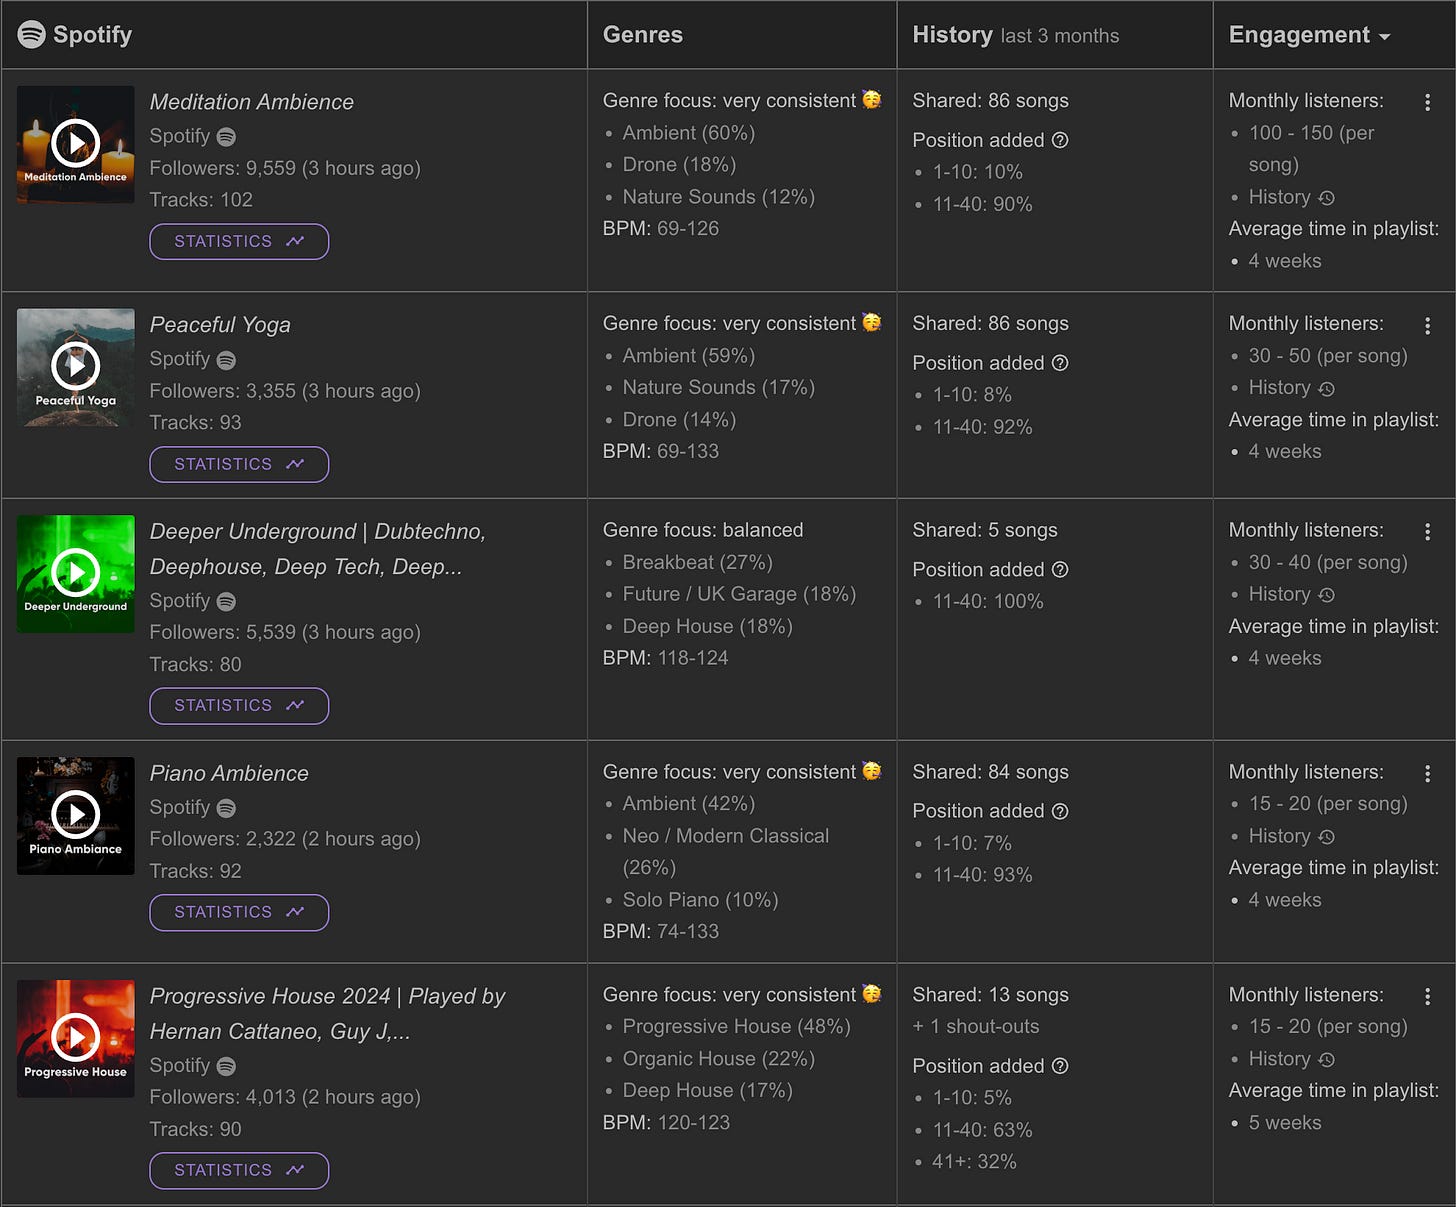The height and width of the screenshot is (1207, 1456).
Task: Click Position added help icon for Deeper Underground
Action: [1061, 569]
